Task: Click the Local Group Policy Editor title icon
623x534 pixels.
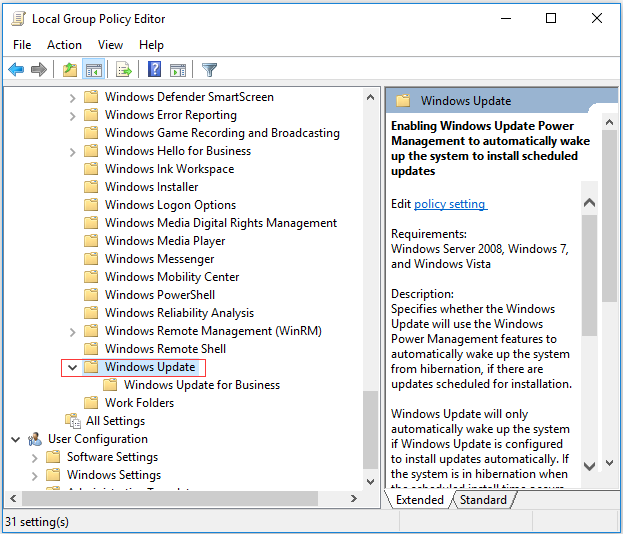Action: point(18,19)
